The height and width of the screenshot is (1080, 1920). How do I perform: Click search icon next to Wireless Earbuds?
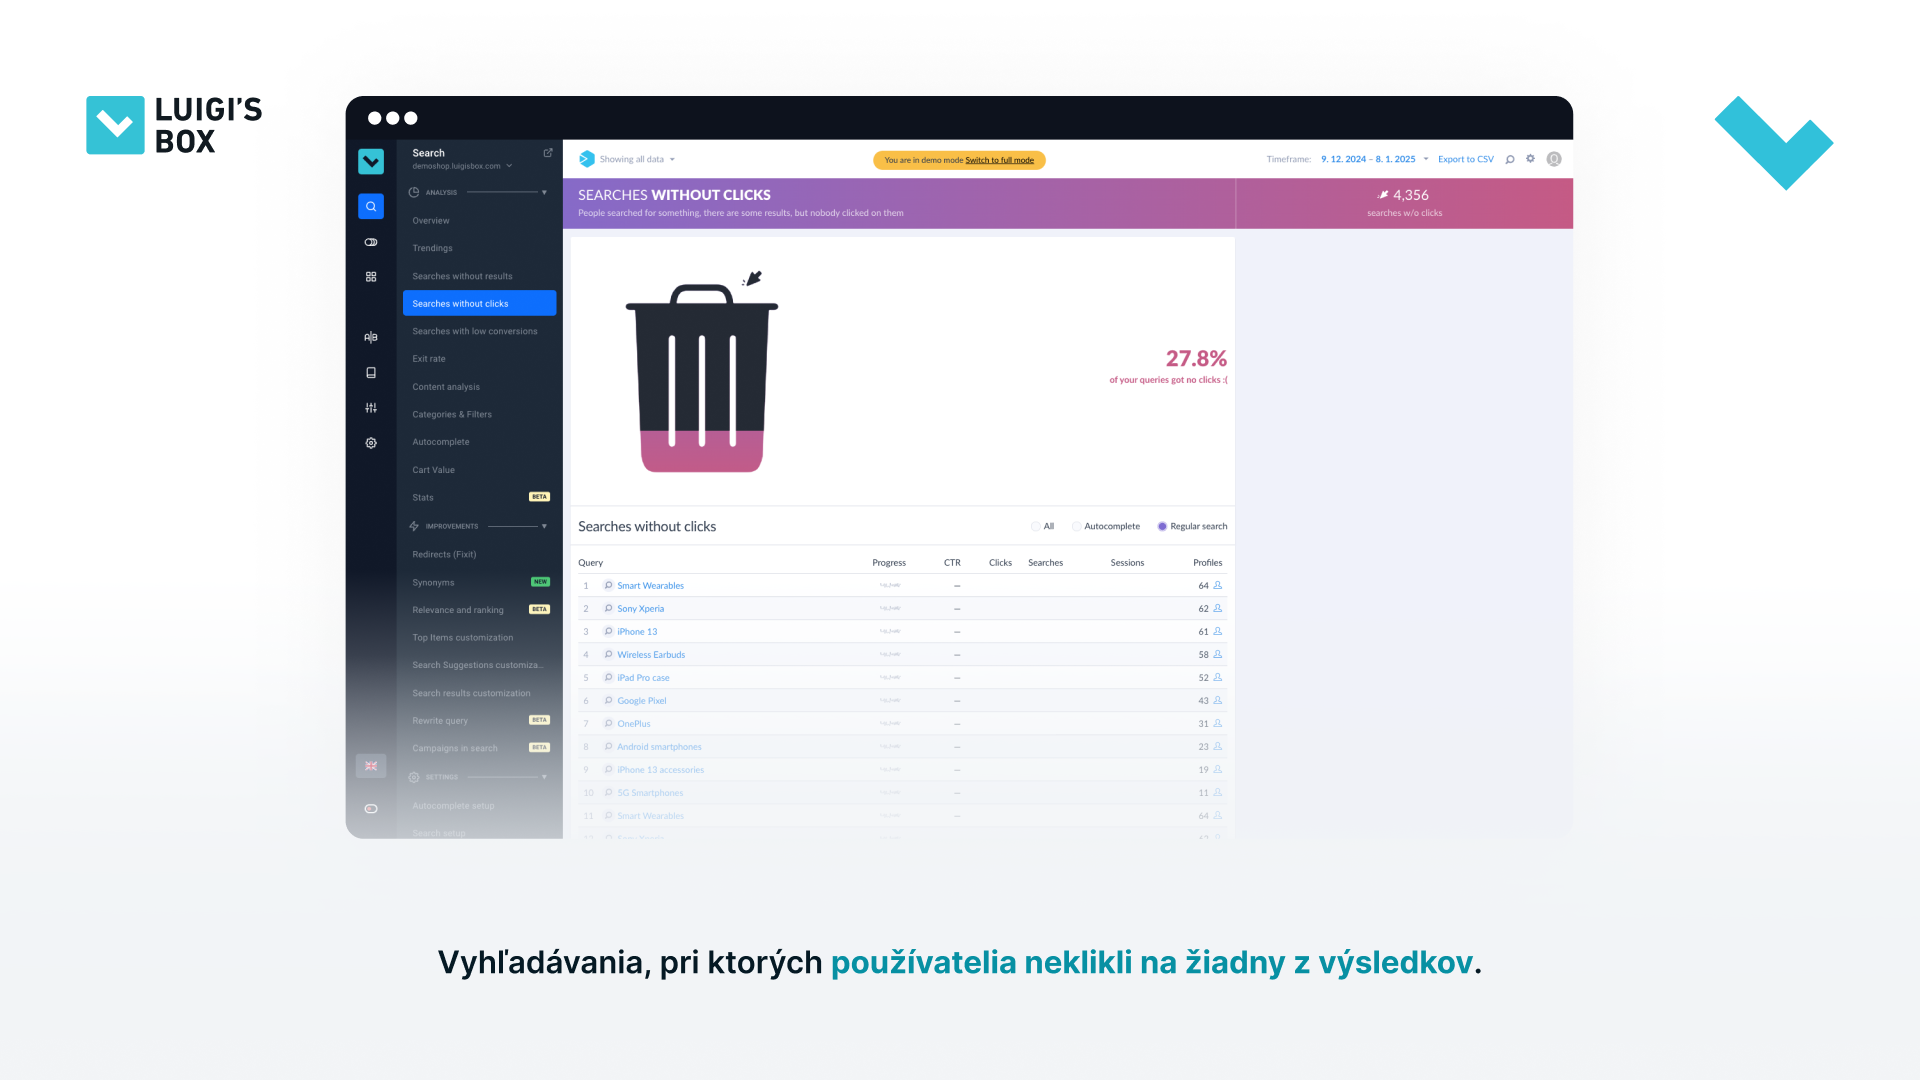point(608,654)
